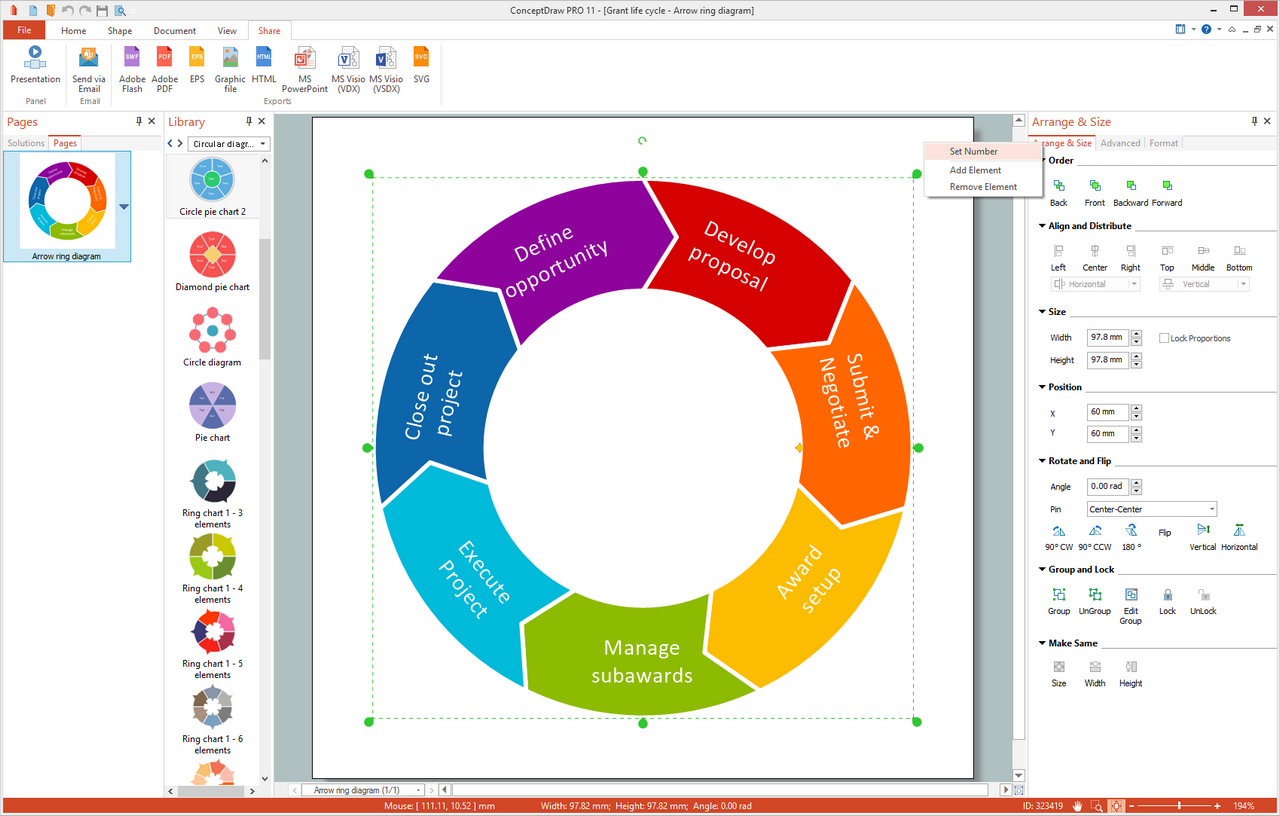Image resolution: width=1280 pixels, height=816 pixels.
Task: Rotate shape 180°
Action: (x=1131, y=537)
